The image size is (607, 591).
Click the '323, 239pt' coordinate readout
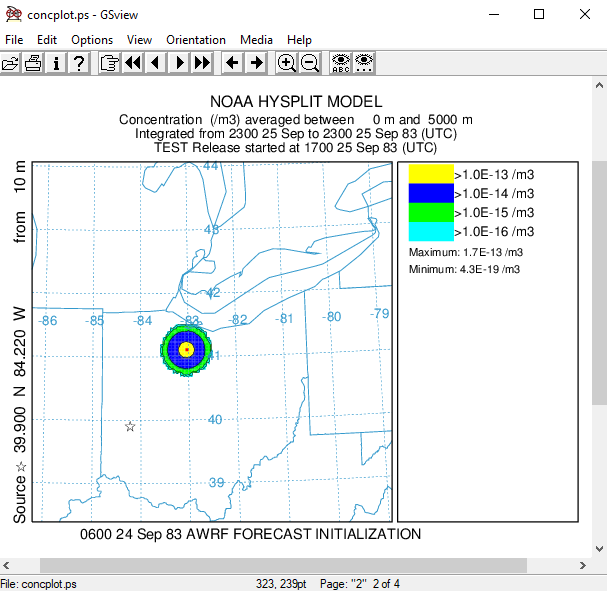click(281, 584)
